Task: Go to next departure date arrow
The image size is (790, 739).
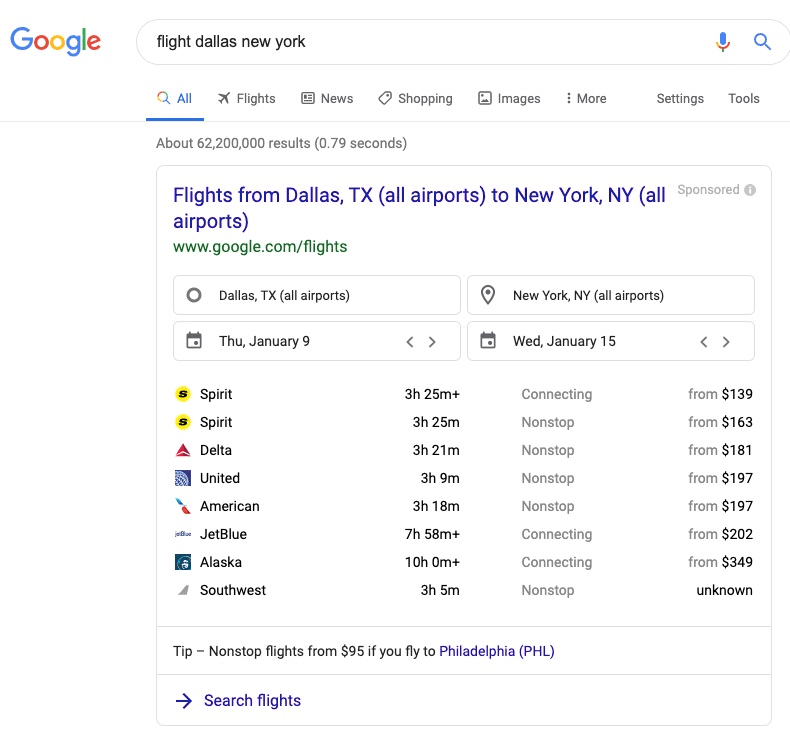Action: pos(432,342)
